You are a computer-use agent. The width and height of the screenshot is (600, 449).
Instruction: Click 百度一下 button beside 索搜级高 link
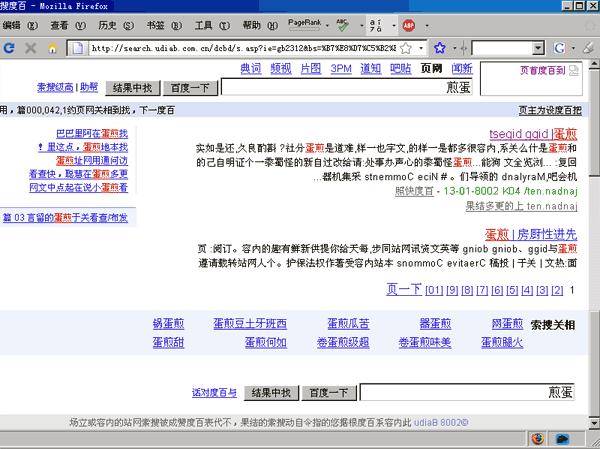pyautogui.click(x=190, y=88)
